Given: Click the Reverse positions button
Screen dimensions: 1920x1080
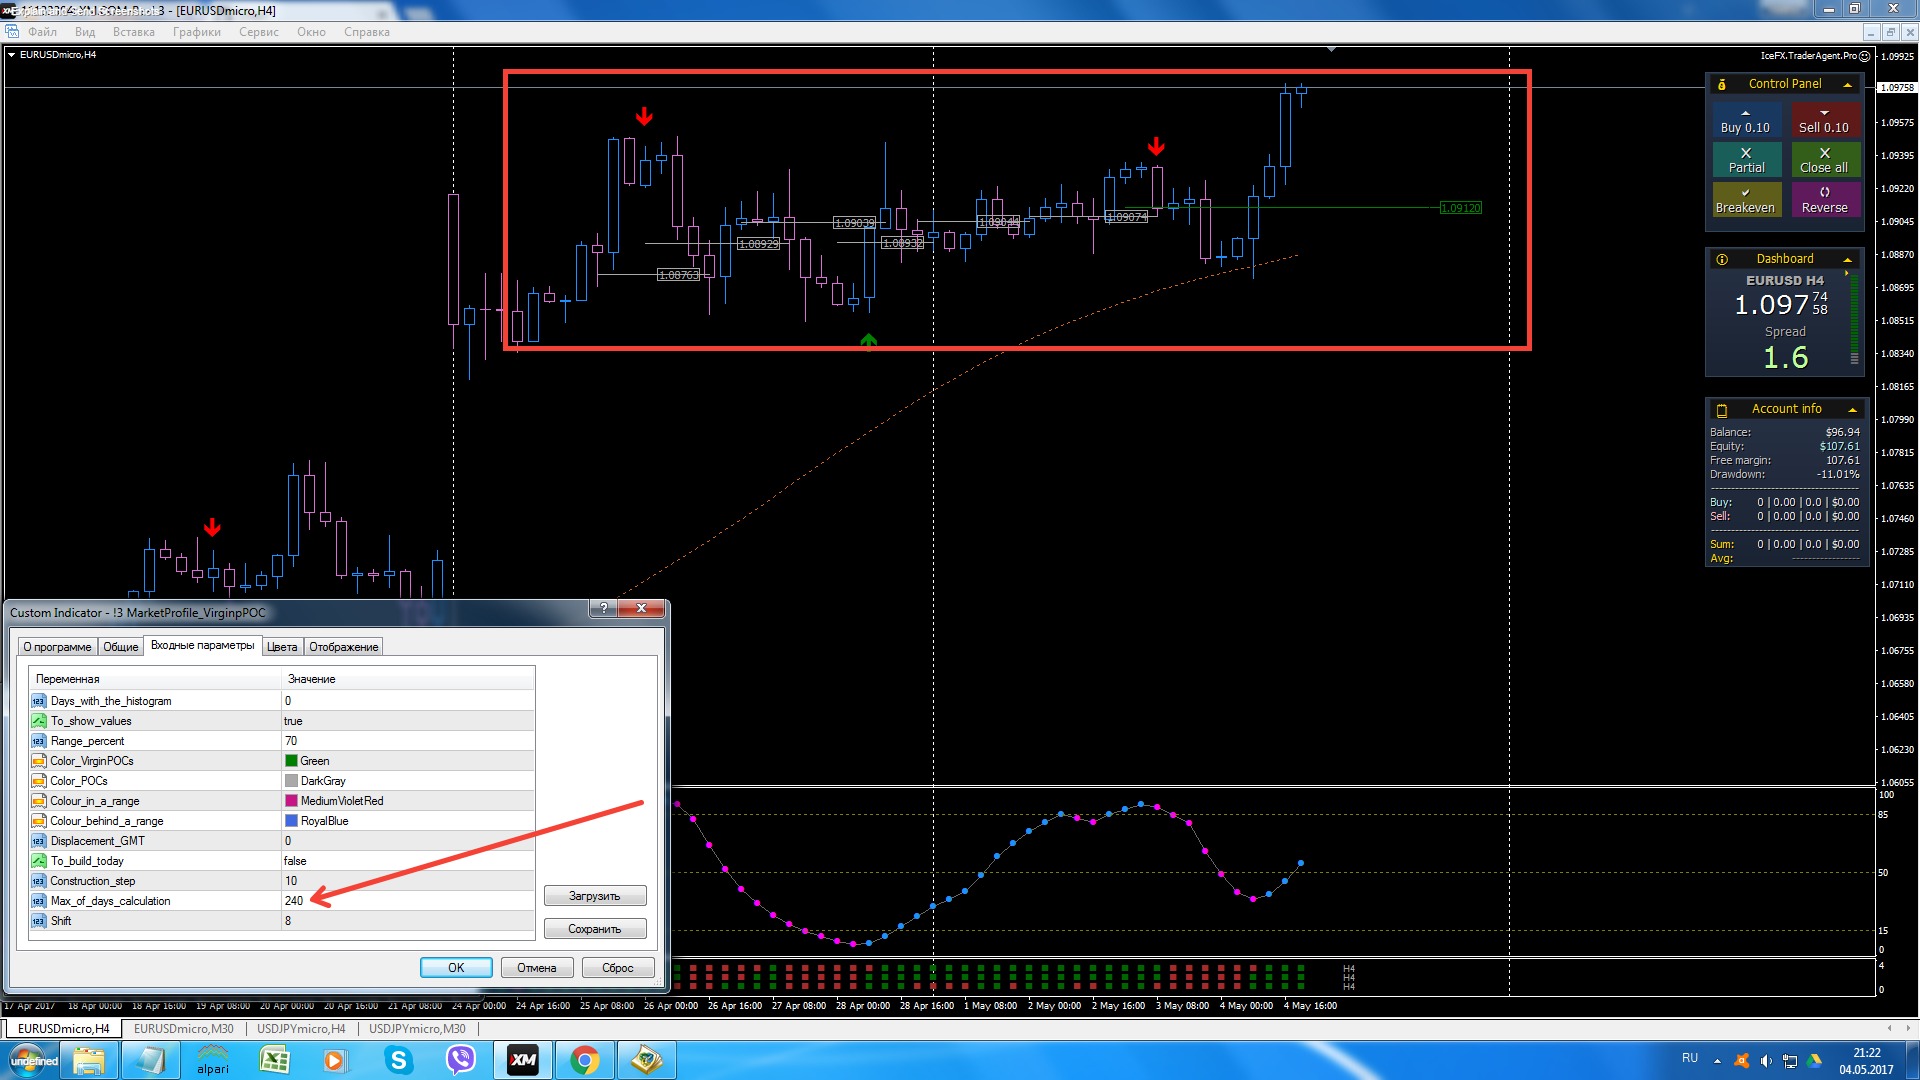Looking at the screenshot, I should coord(1825,200).
